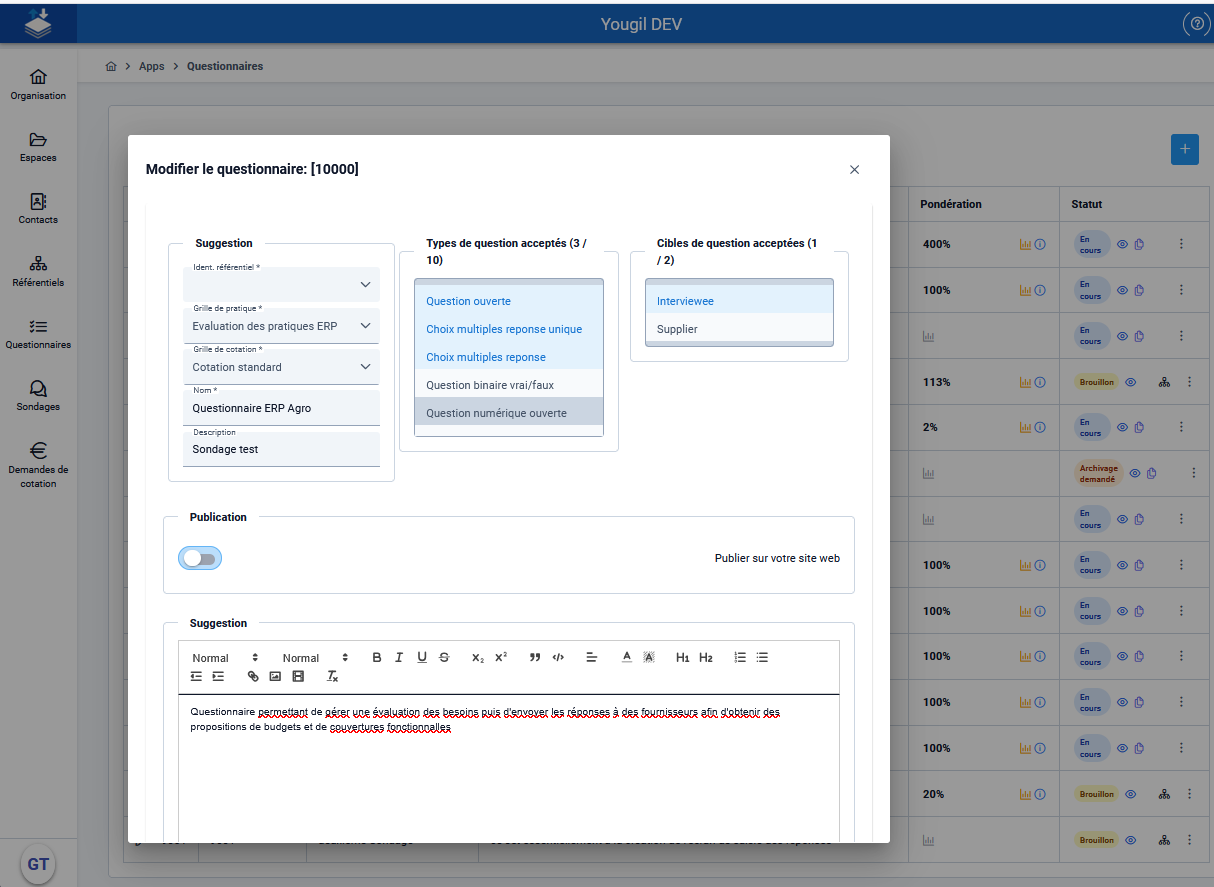The width and height of the screenshot is (1214, 887).
Task: View the Archivage demandé row eye icon
Action: click(1135, 473)
